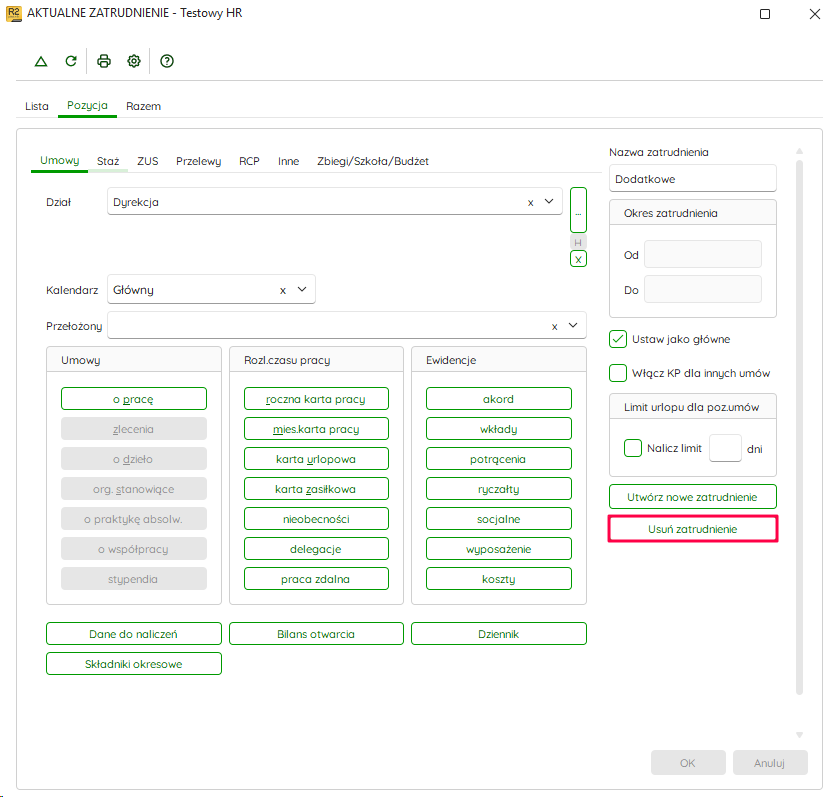Expand the Przełożony dropdown arrow

573,325
